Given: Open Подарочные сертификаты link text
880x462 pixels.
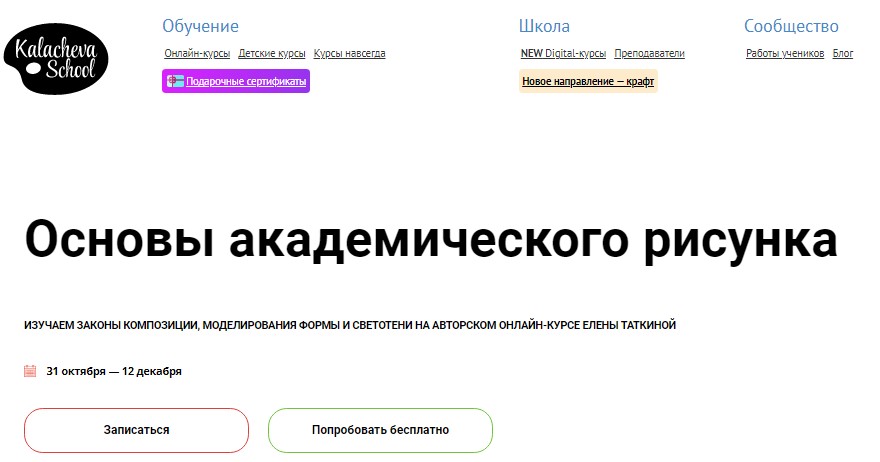Looking at the screenshot, I should tap(246, 82).
